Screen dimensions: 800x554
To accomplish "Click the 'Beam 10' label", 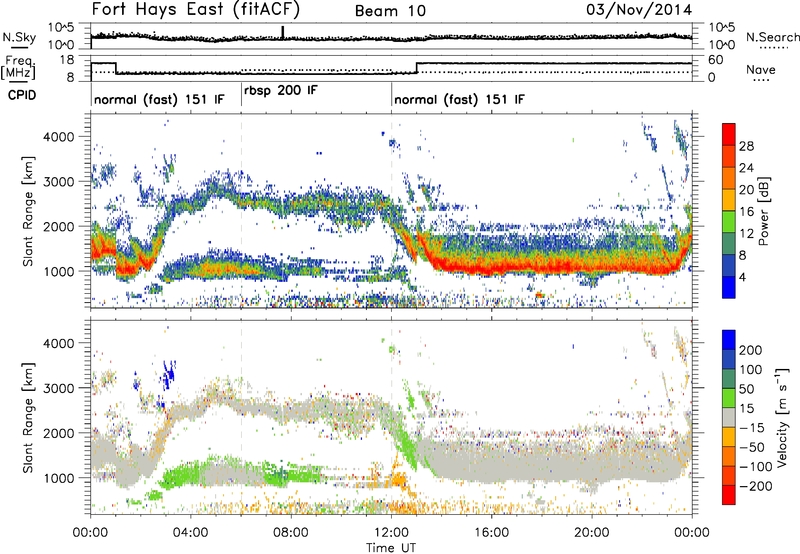I will coord(390,11).
